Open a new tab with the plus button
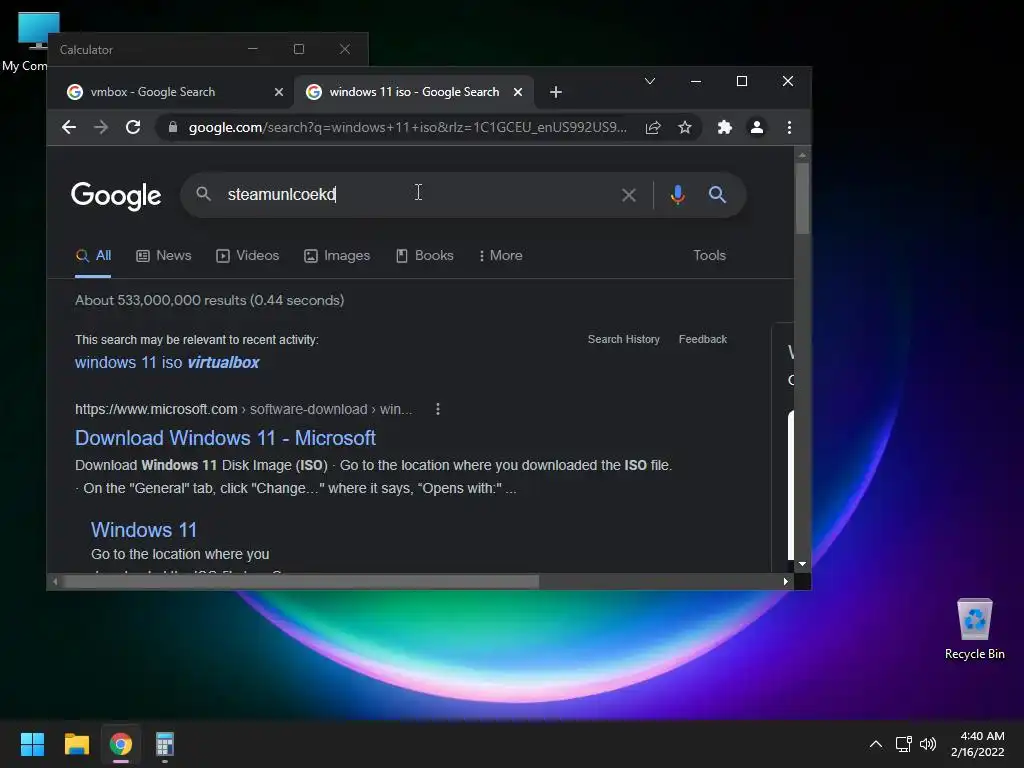The height and width of the screenshot is (768, 1024). pyautogui.click(x=556, y=92)
